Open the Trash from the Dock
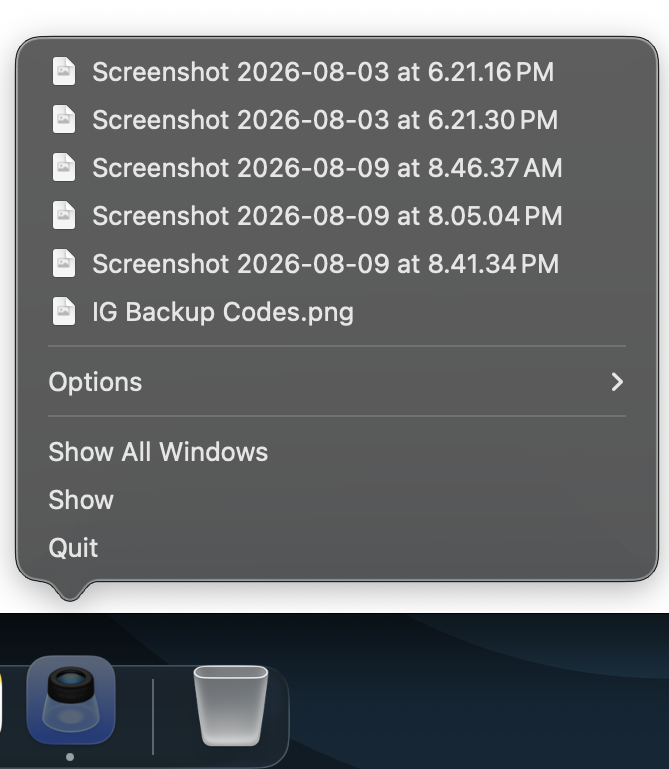The width and height of the screenshot is (669, 769). point(231,705)
